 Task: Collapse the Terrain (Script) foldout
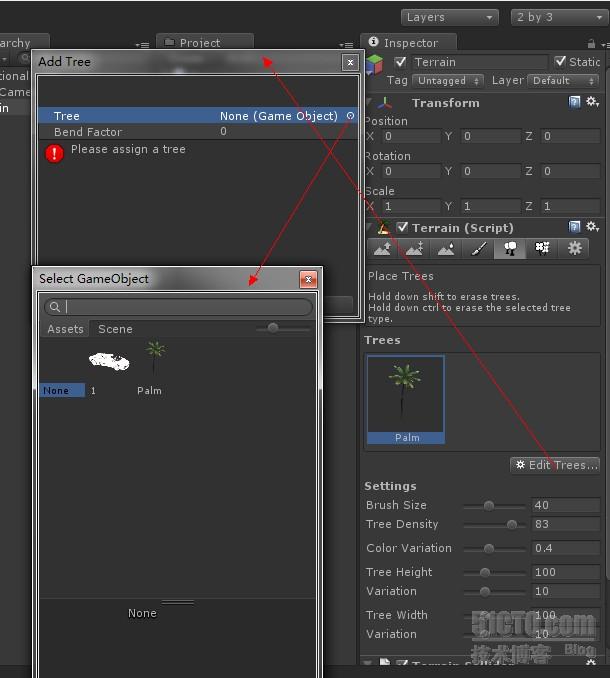click(x=369, y=227)
